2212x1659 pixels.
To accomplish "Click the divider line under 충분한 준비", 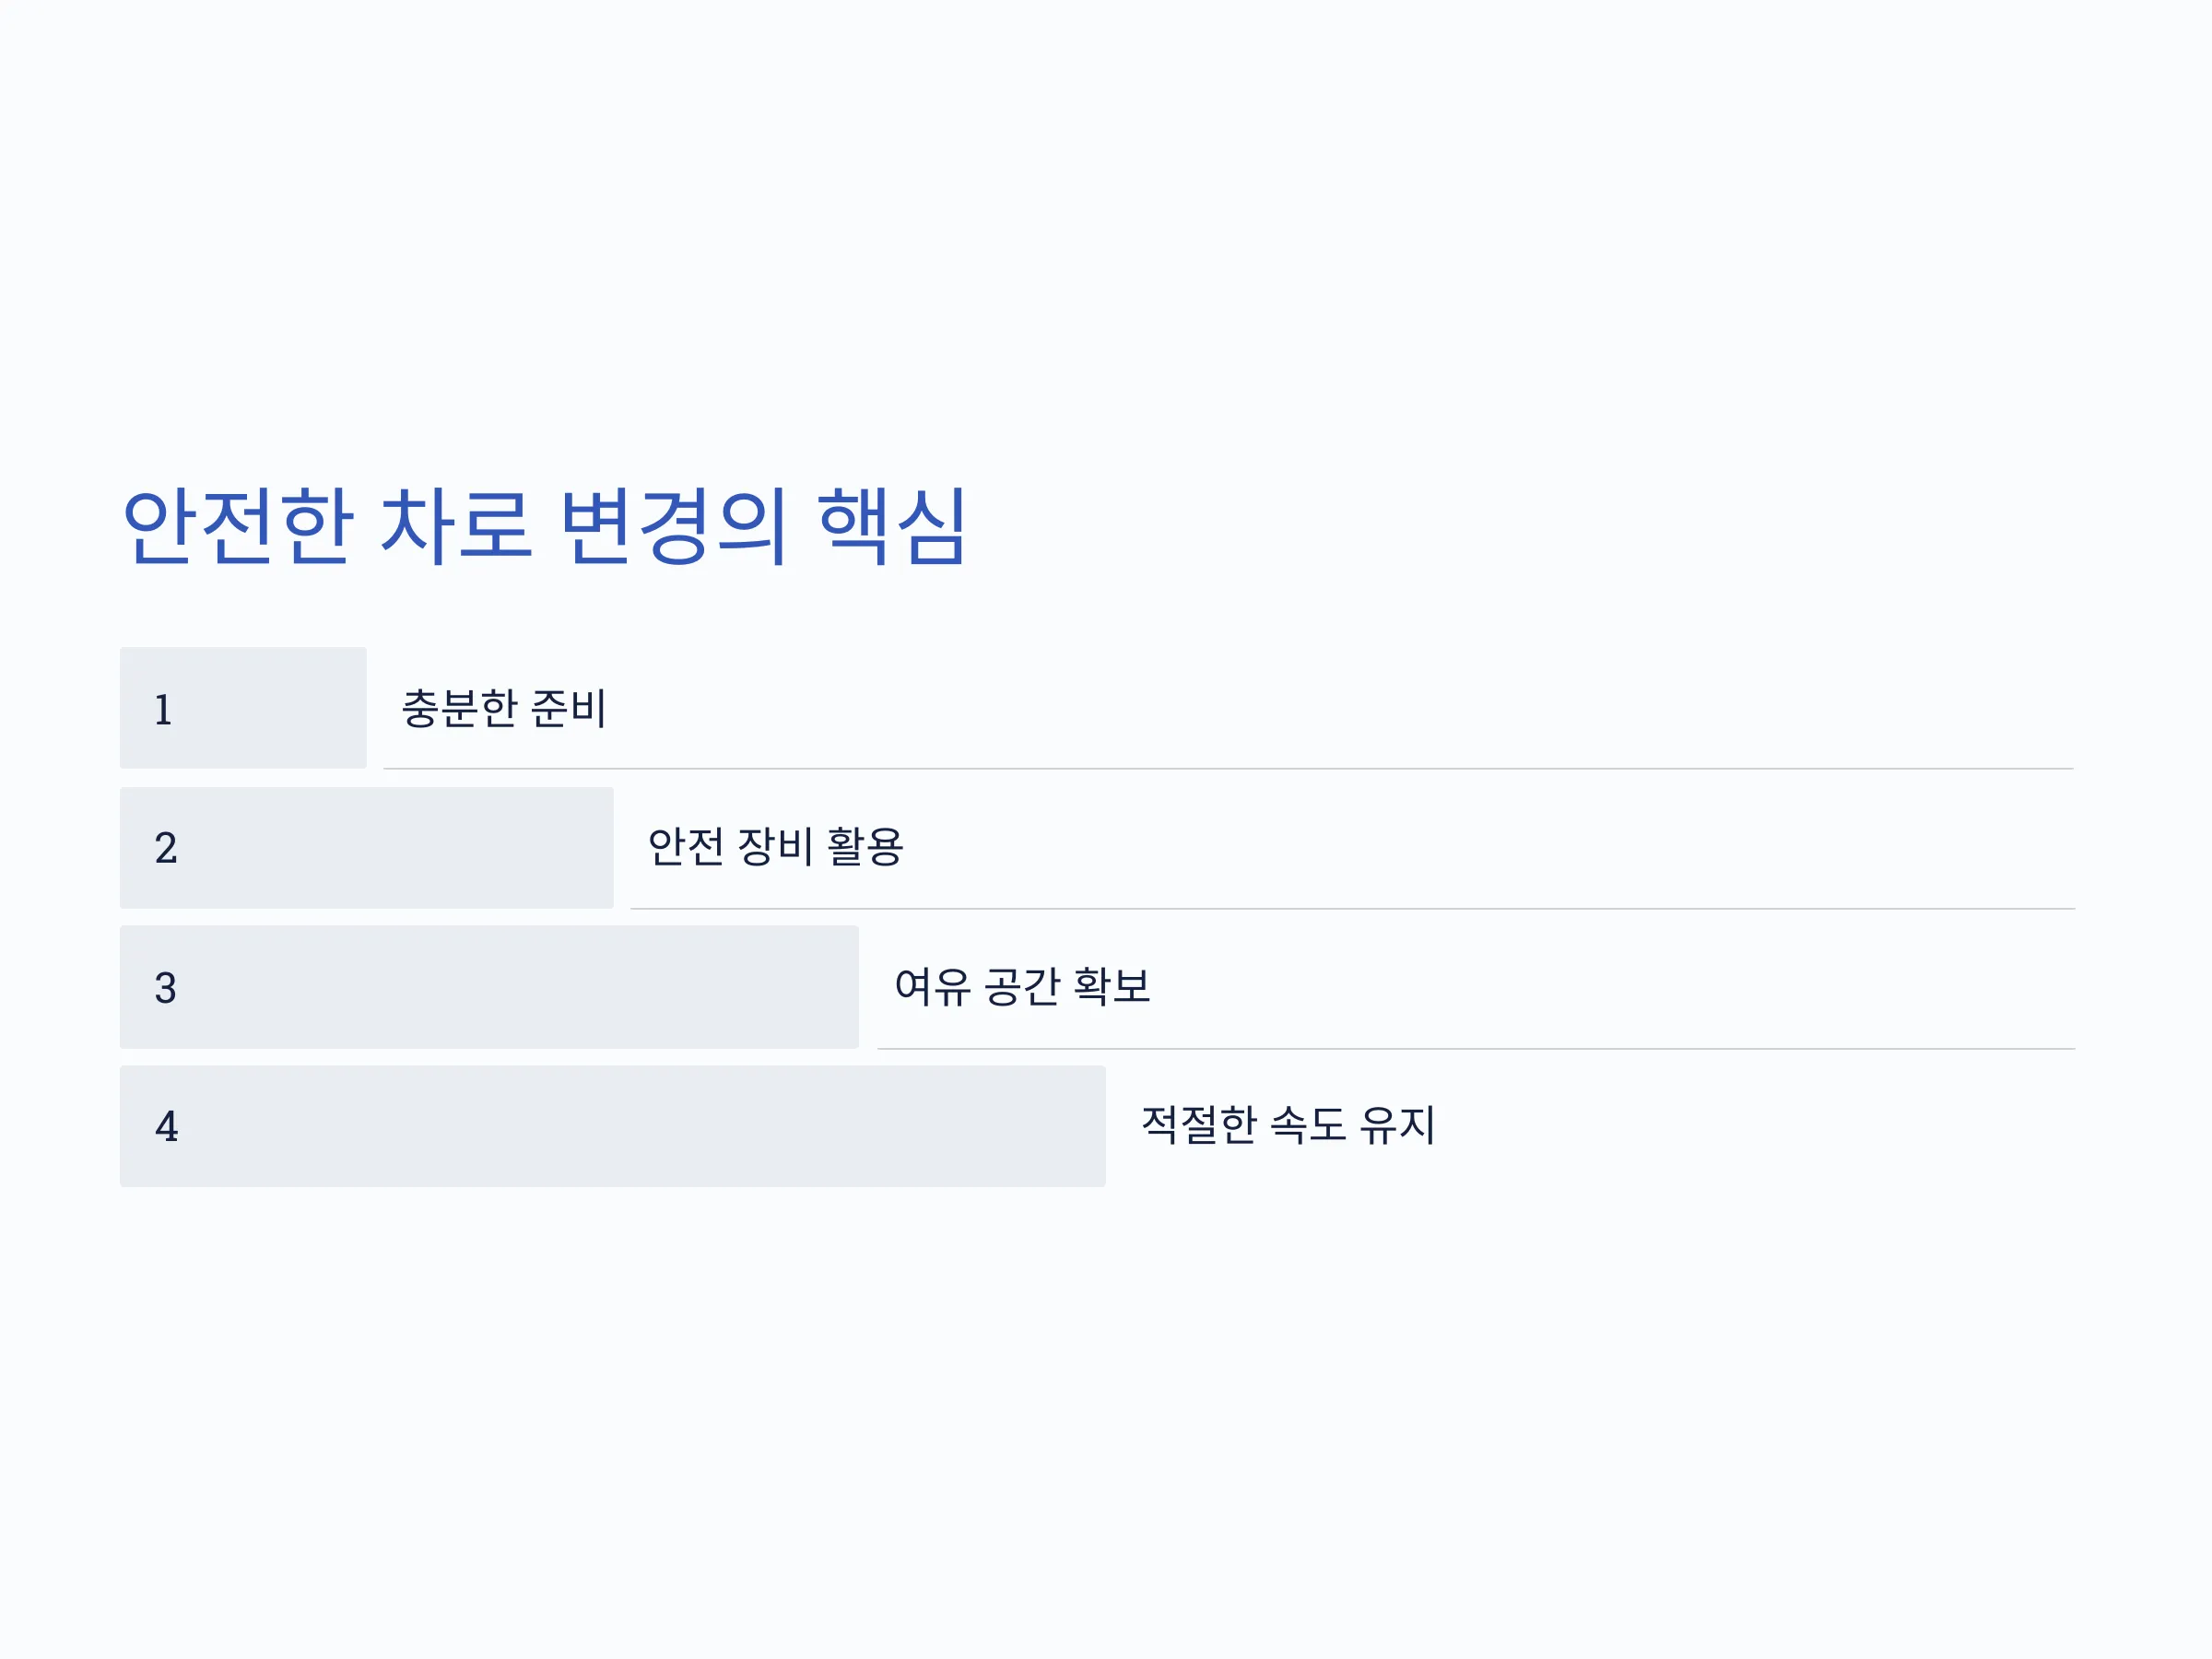I will (1228, 769).
